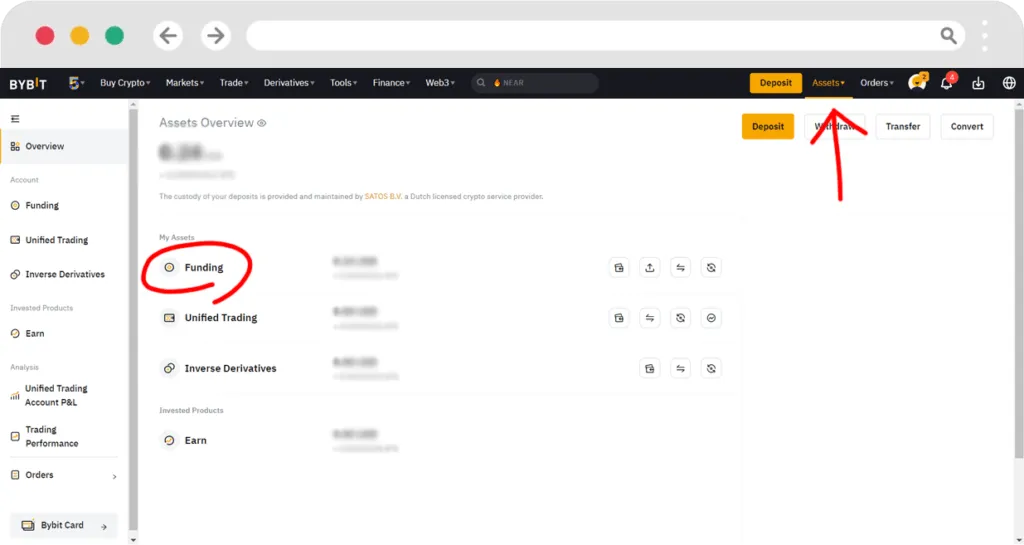Open the language globe icon
Screen dimensions: 1024x545
pyautogui.click(x=1009, y=83)
